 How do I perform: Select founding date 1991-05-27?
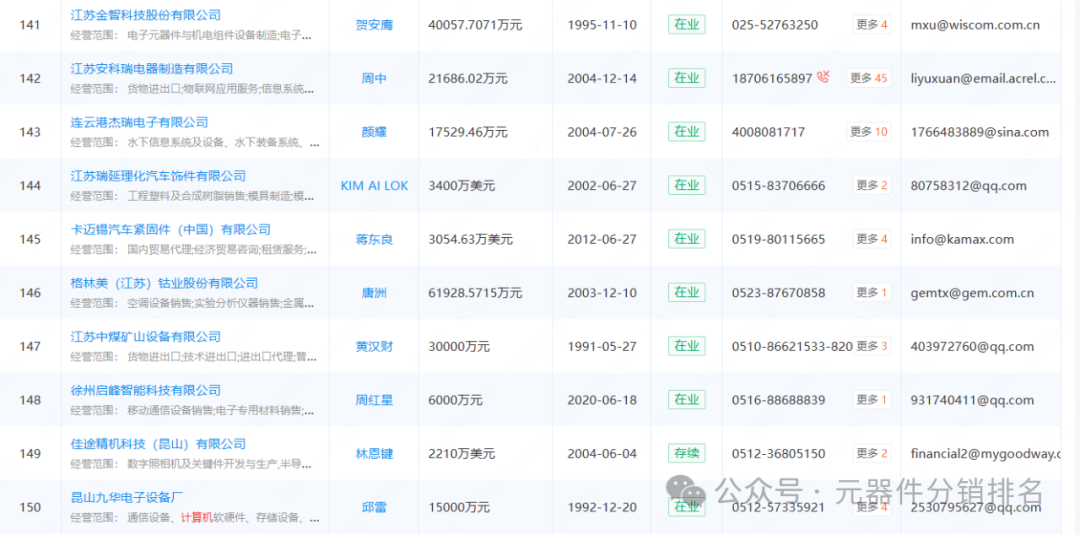[602, 347]
